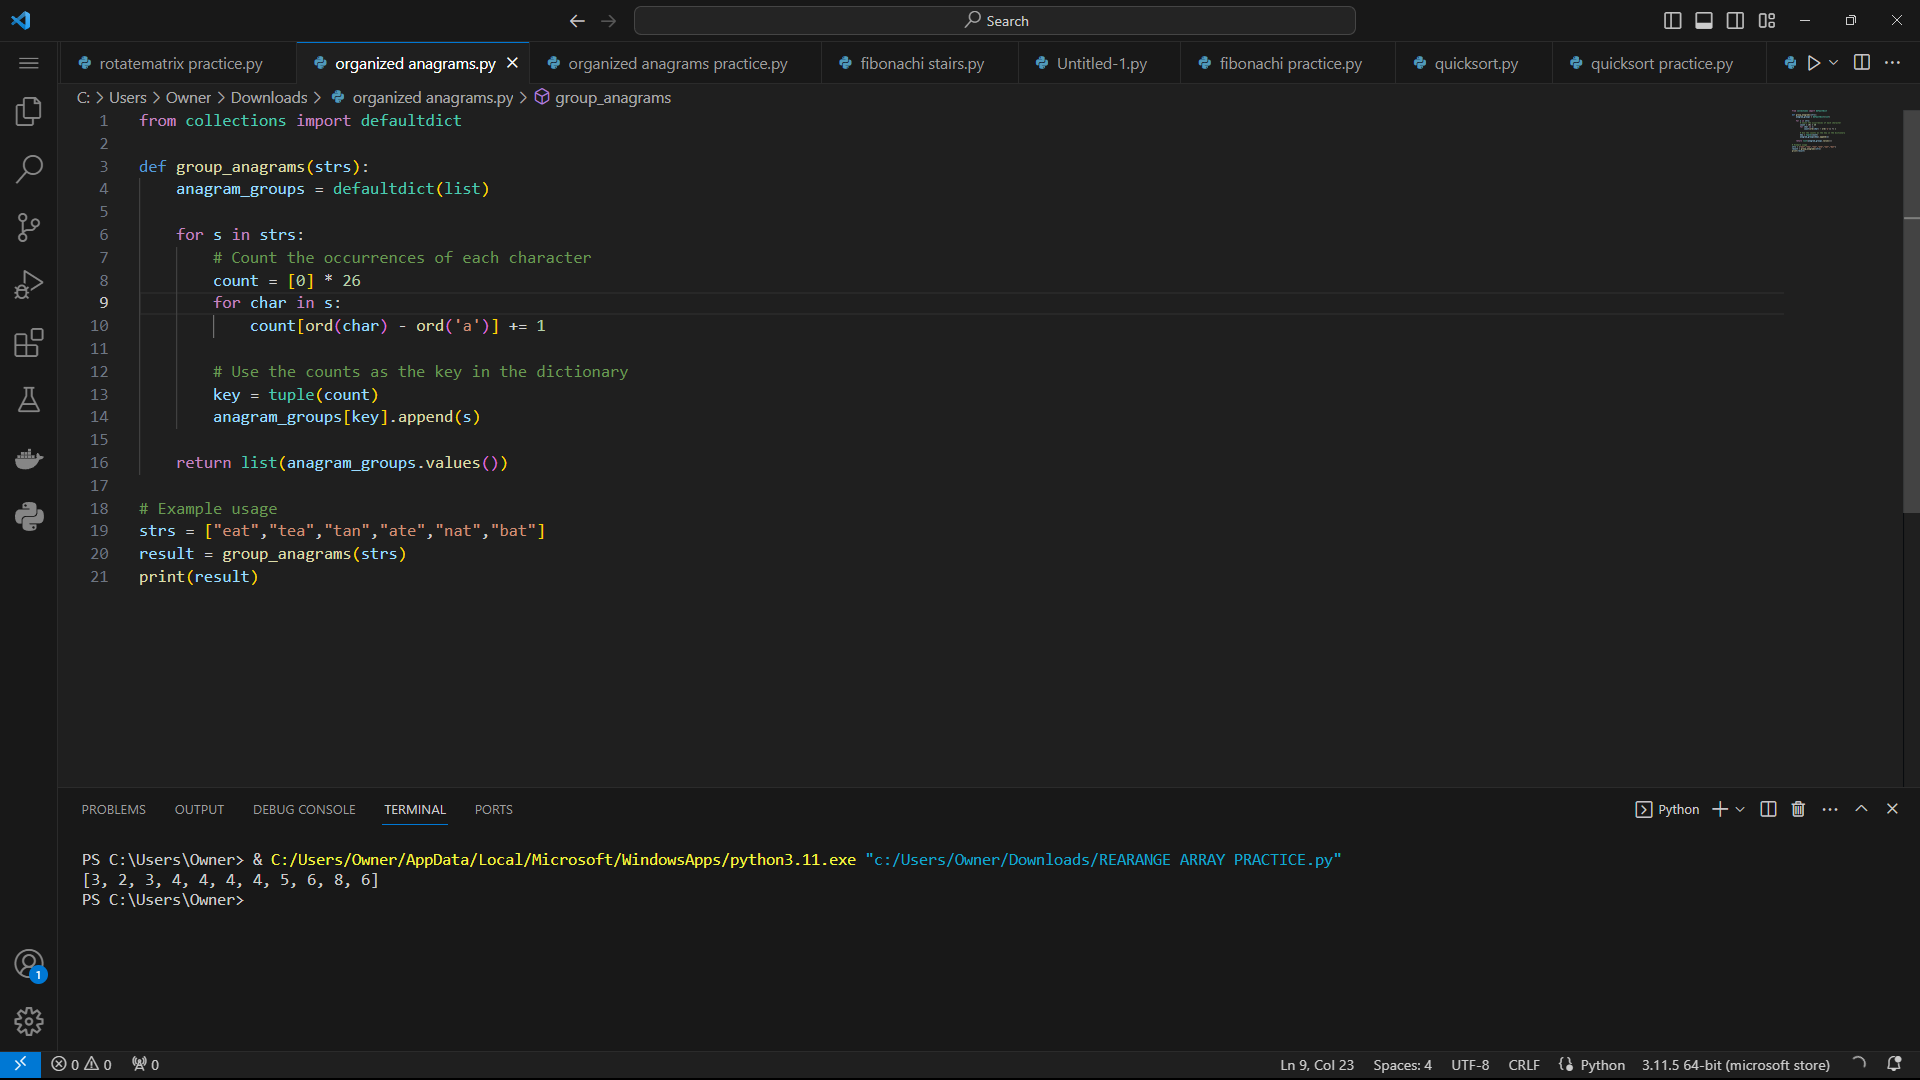Switch to organized anagrams practice.py tab
Image resolution: width=1920 pixels, height=1080 pixels.
(677, 63)
